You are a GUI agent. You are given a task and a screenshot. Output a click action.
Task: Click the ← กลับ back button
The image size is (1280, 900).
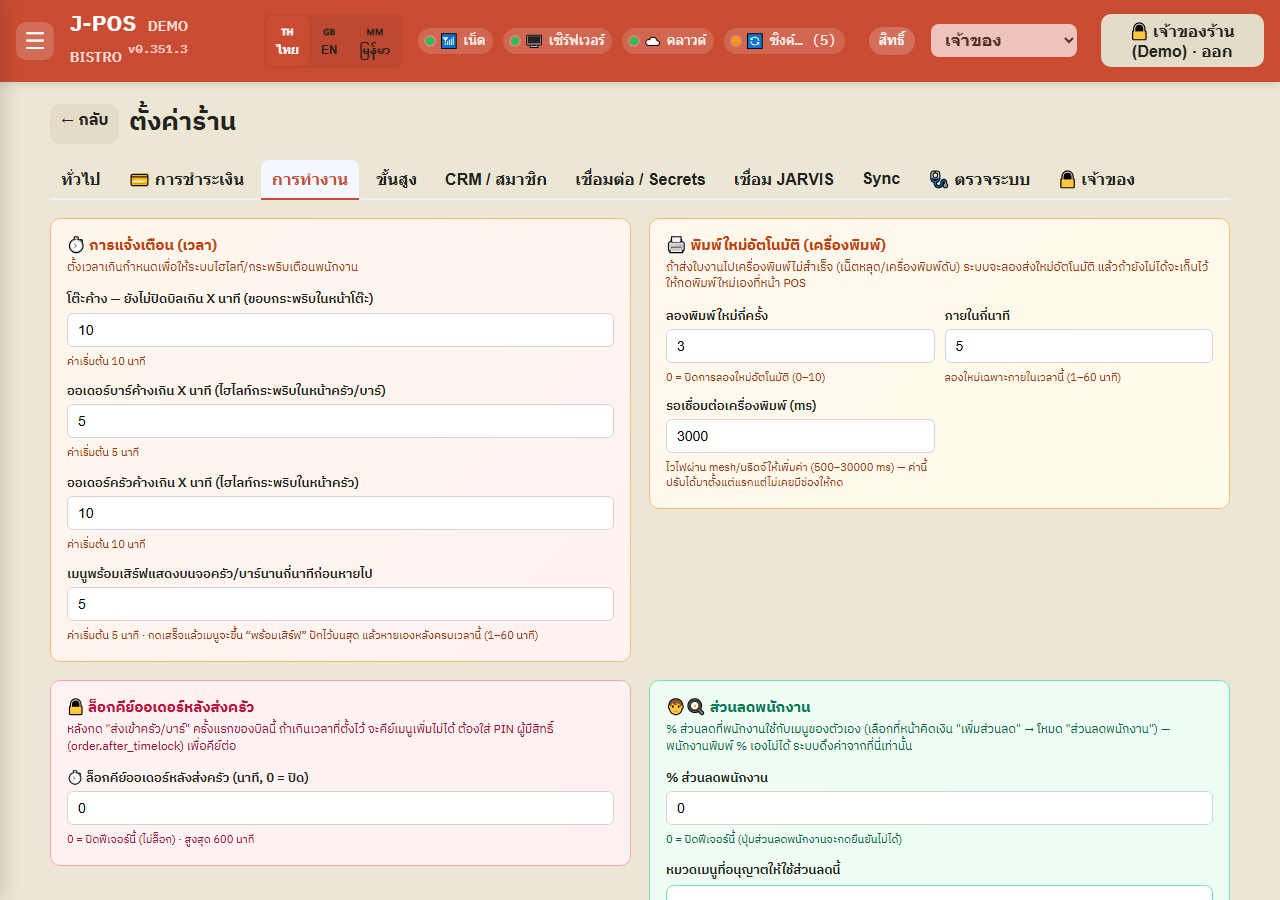(84, 120)
